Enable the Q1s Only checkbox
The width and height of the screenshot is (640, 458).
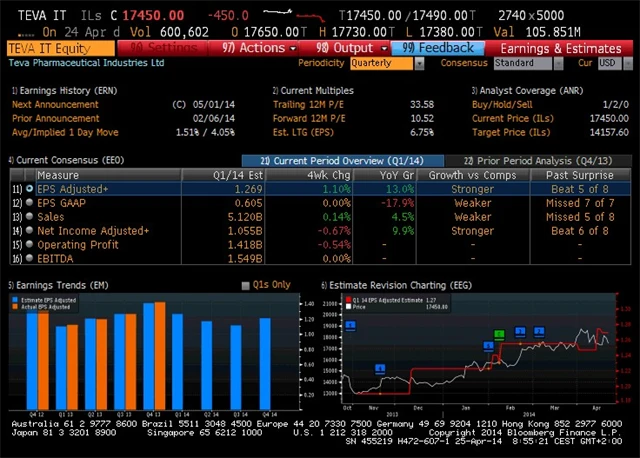point(247,285)
